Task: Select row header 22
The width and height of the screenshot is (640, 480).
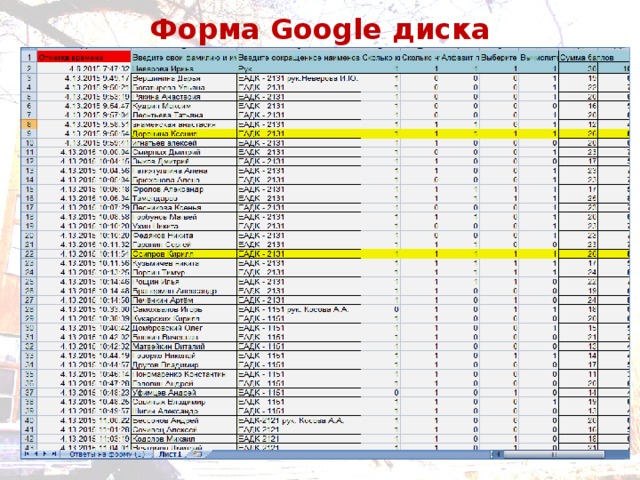Action: coord(29,253)
